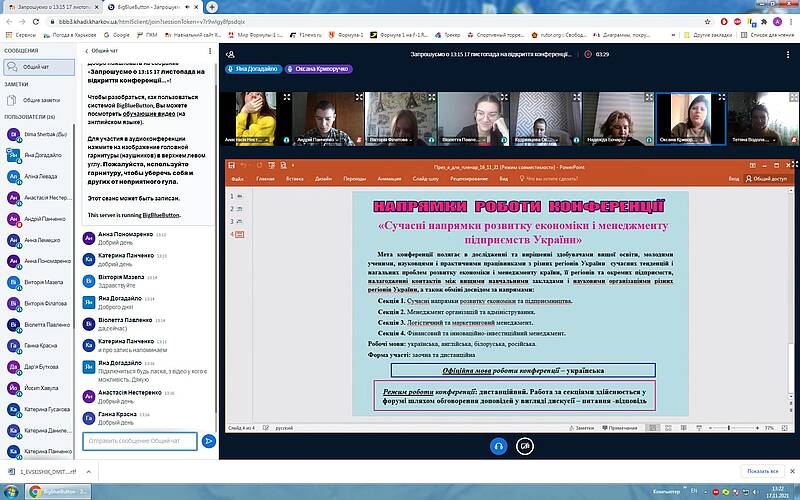Viewport: 800px width, 500px height.
Task: Start slideshow from status bar icon
Action: tap(699, 428)
